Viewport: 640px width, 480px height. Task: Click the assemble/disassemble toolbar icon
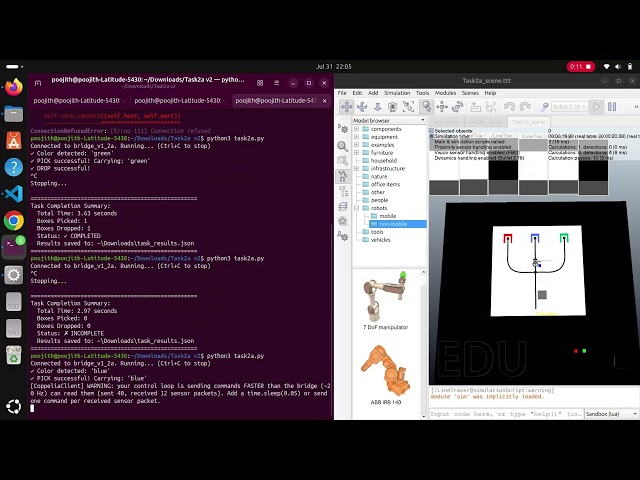coord(476,107)
